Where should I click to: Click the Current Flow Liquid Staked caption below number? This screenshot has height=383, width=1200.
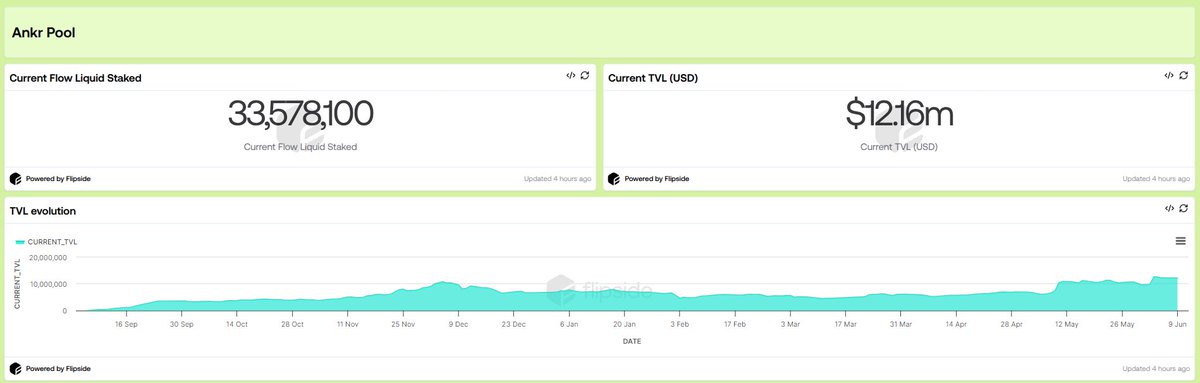(300, 146)
